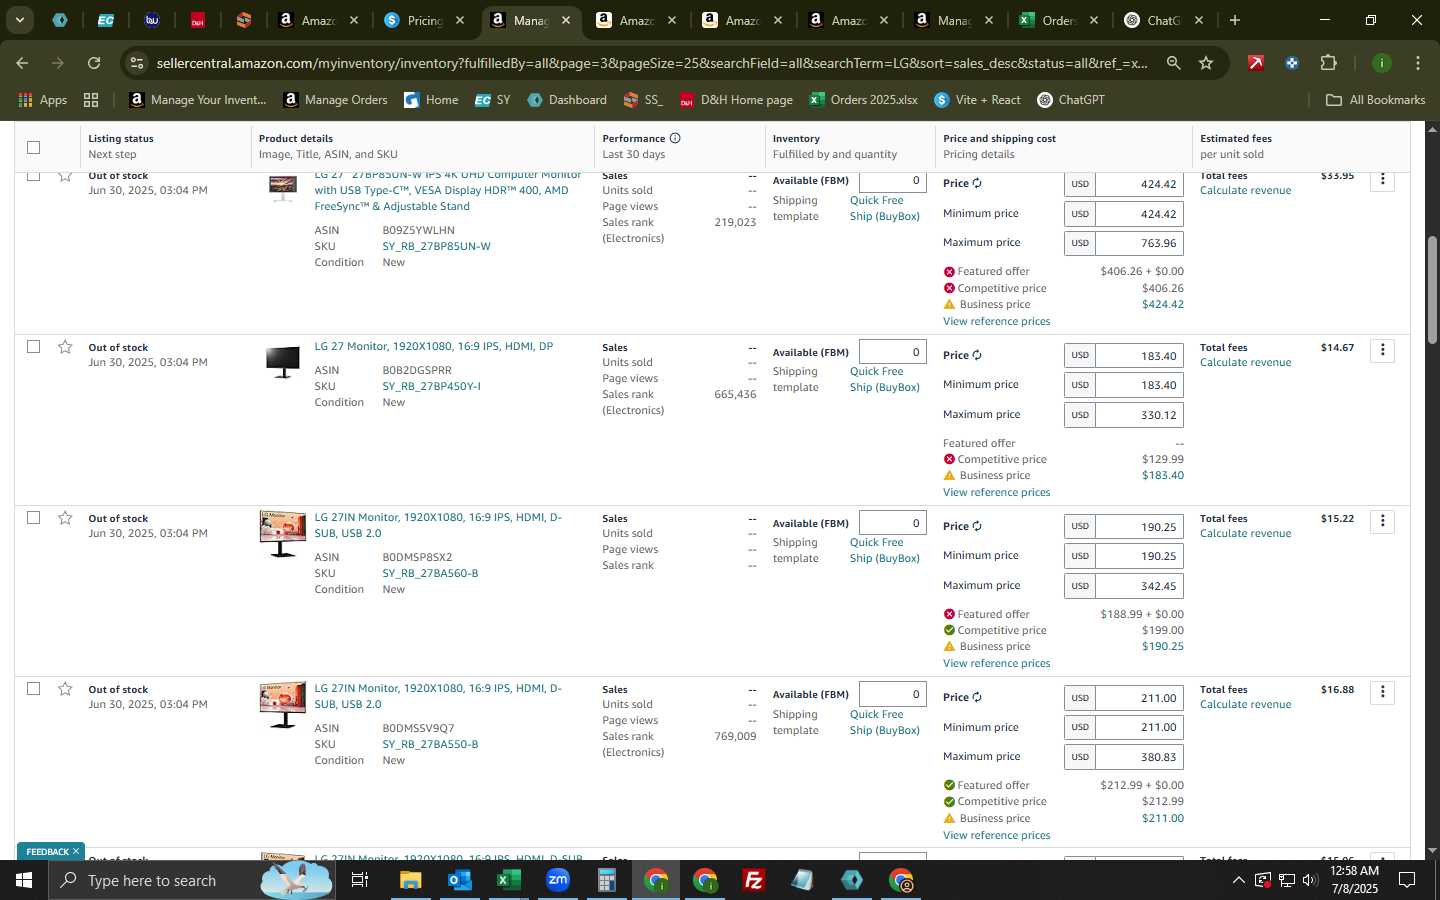Open the actions menu for the $15.22 fees row
1440x900 pixels.
(1382, 521)
